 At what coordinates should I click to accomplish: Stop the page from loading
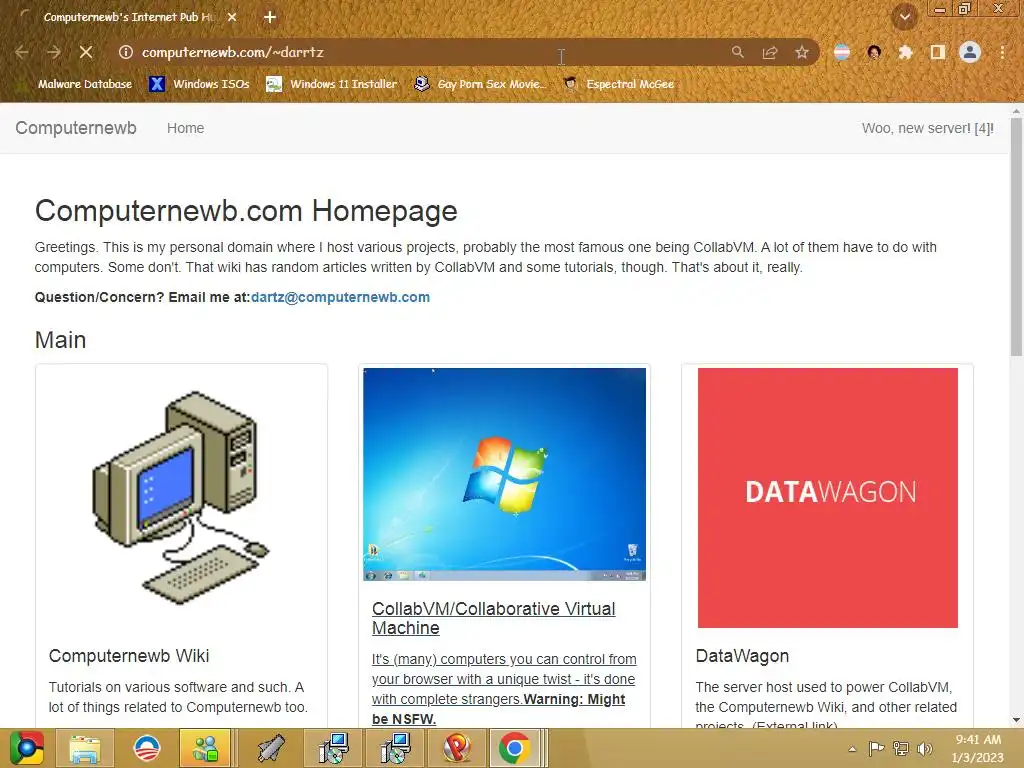(86, 52)
